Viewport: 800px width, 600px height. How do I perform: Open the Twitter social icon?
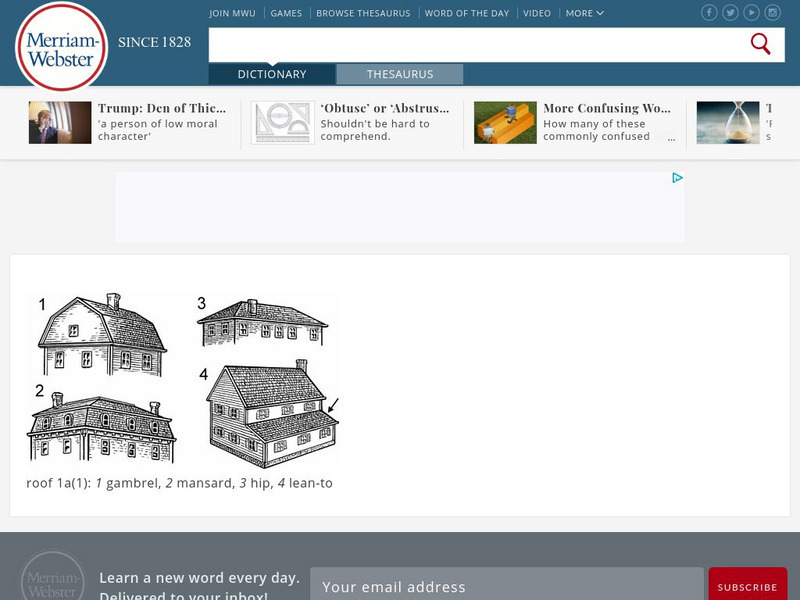point(730,12)
